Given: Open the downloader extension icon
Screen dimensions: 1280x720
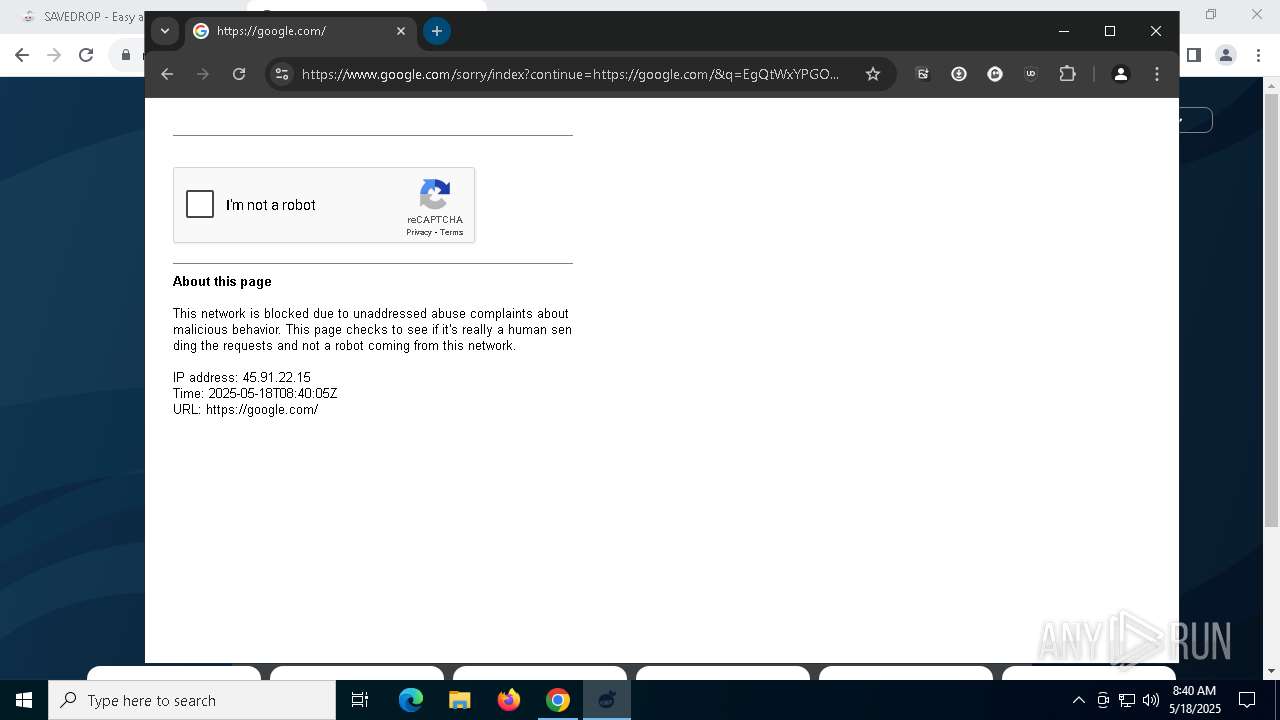Looking at the screenshot, I should tap(959, 74).
